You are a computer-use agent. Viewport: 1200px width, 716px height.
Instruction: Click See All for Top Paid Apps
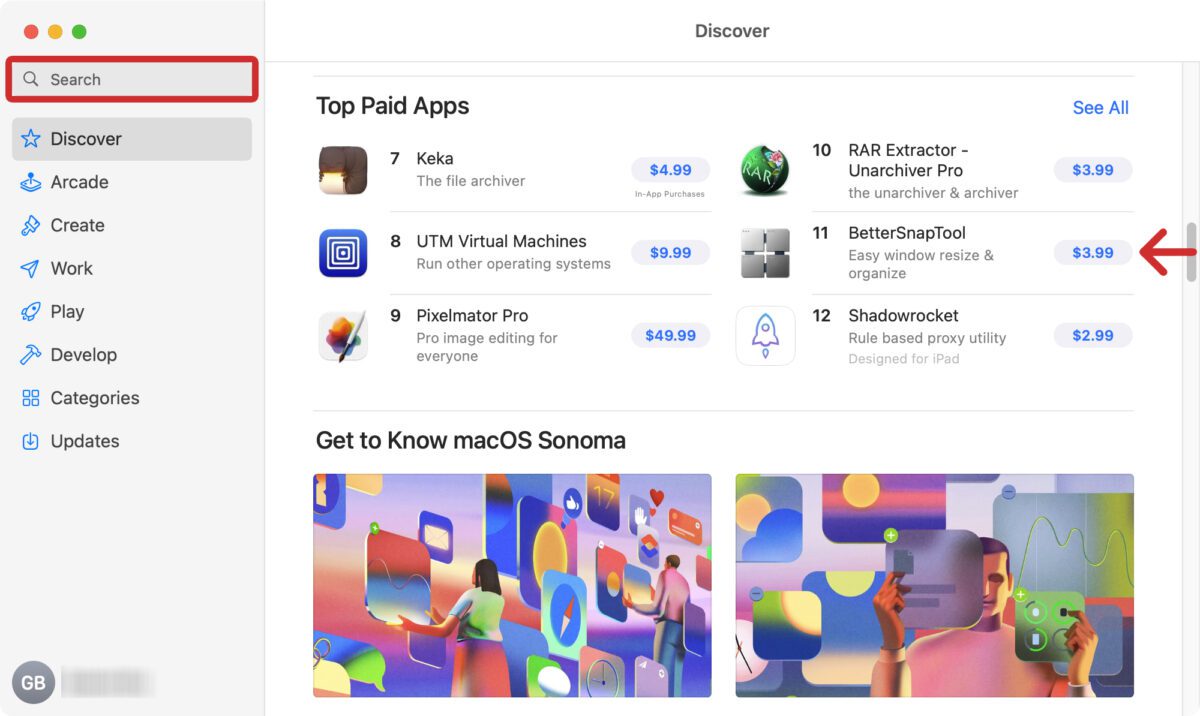tap(1100, 108)
